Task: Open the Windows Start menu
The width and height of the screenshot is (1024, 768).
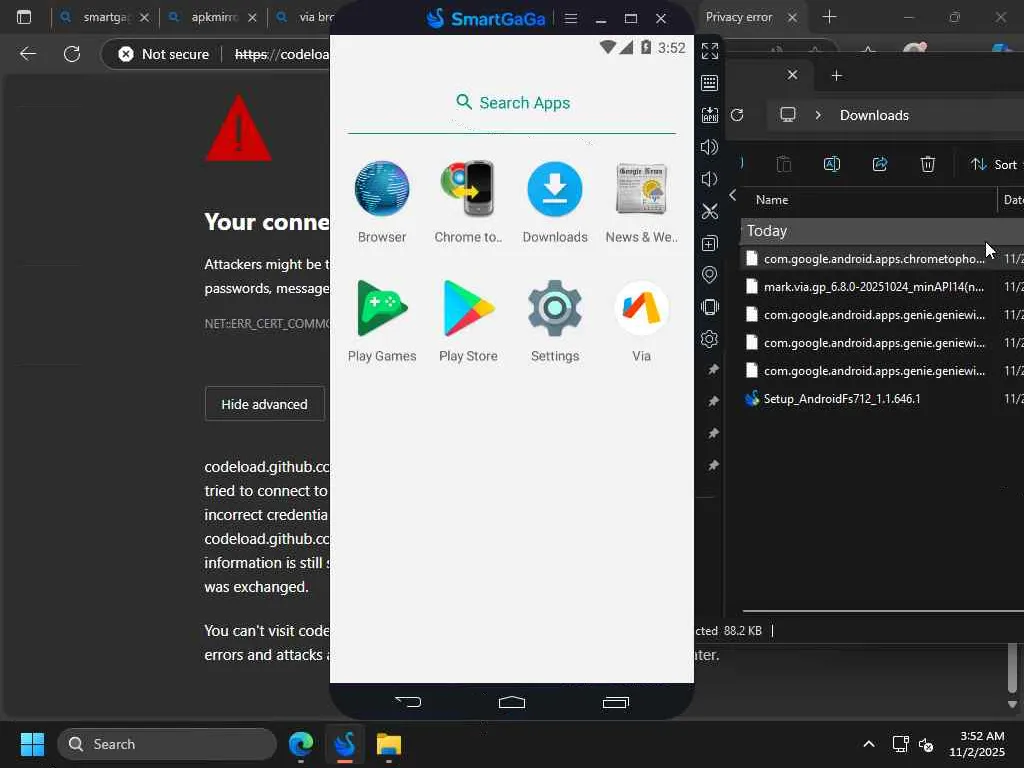Action: click(x=32, y=744)
